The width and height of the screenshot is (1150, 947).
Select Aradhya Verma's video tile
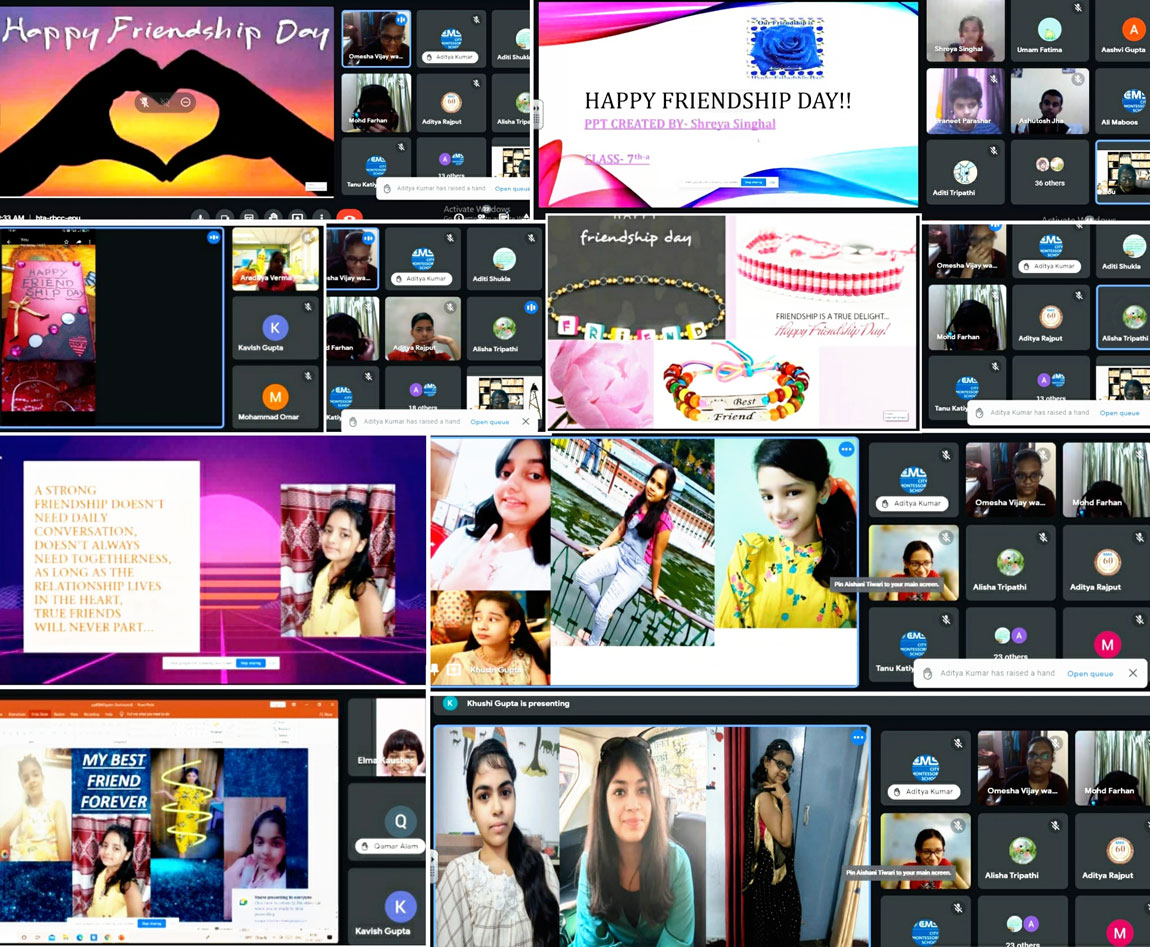274,259
